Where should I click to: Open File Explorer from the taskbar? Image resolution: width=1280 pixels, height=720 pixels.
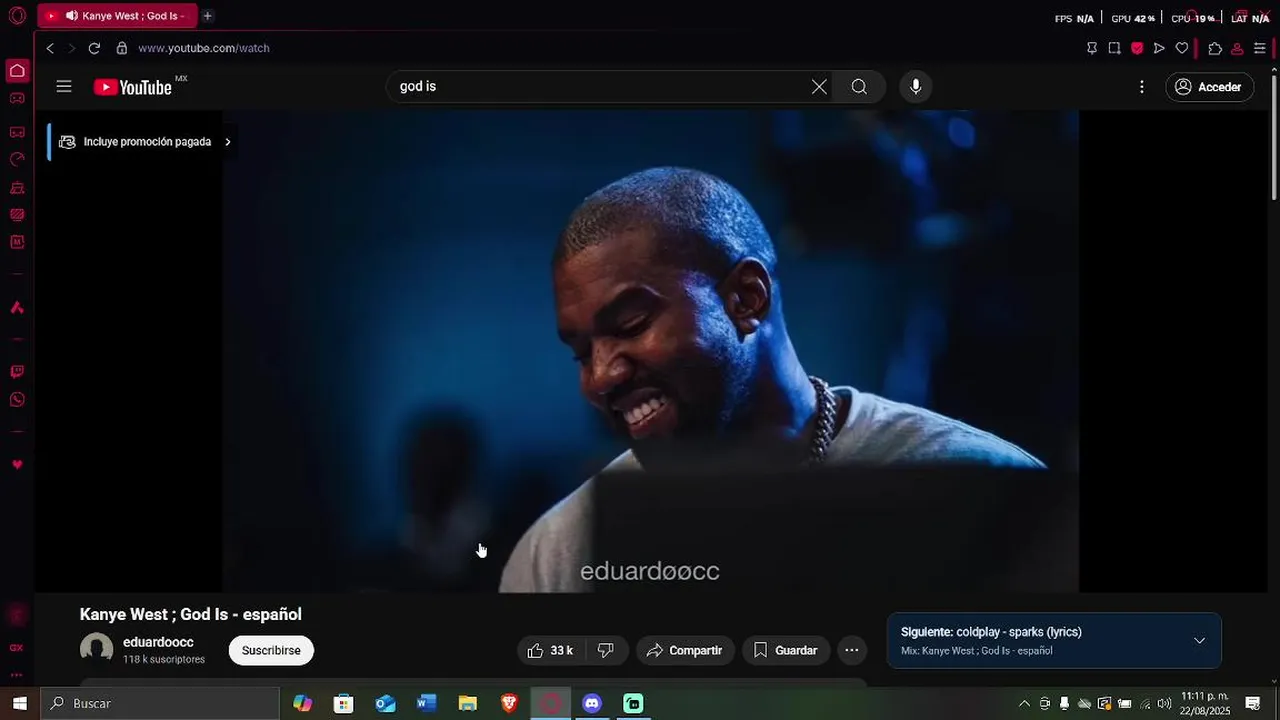[468, 703]
